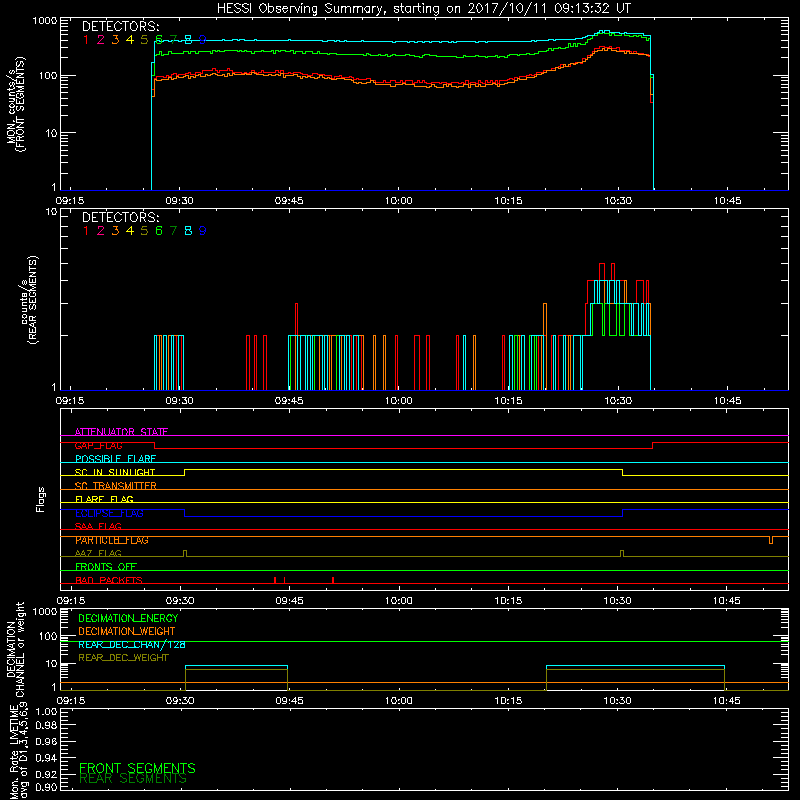Click the AAZ_FLAG label
The image size is (800, 800).
[98, 553]
